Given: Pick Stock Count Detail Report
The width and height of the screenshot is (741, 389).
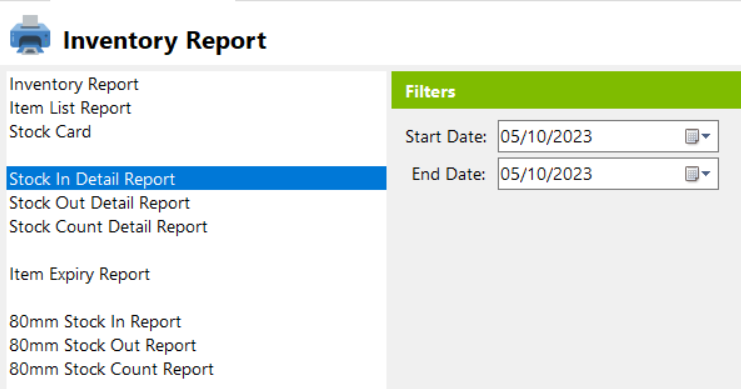Looking at the screenshot, I should point(108,226).
